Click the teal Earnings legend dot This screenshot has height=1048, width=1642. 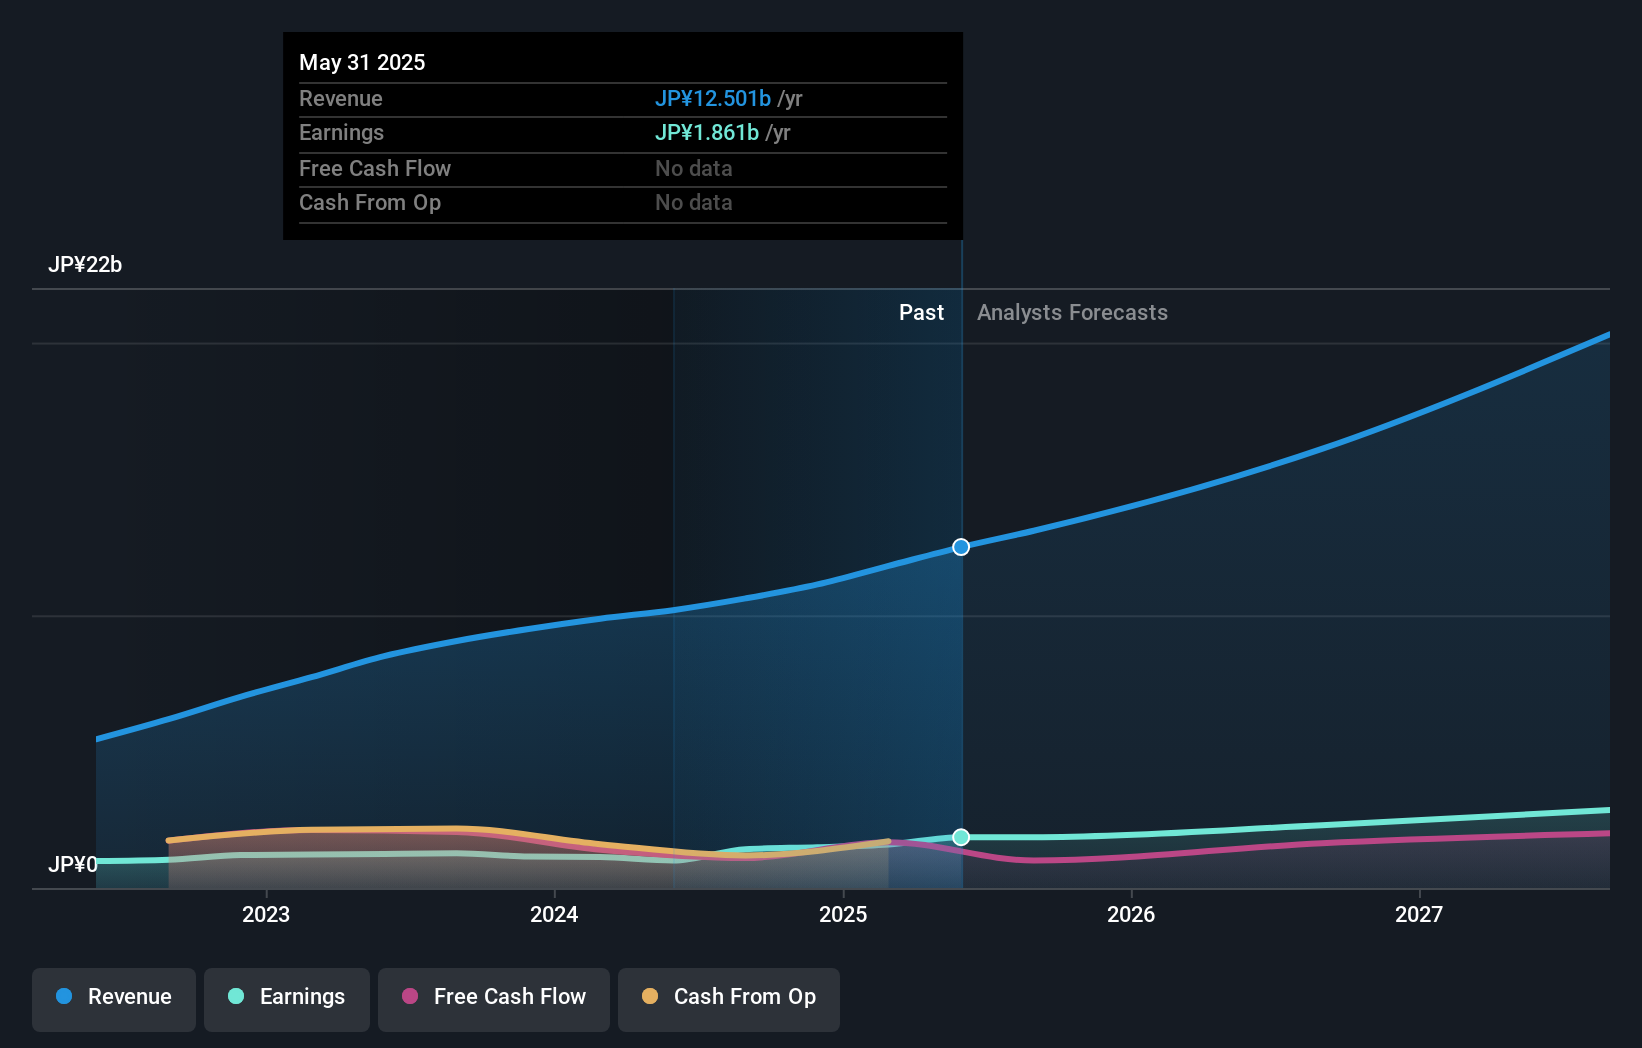pos(236,996)
